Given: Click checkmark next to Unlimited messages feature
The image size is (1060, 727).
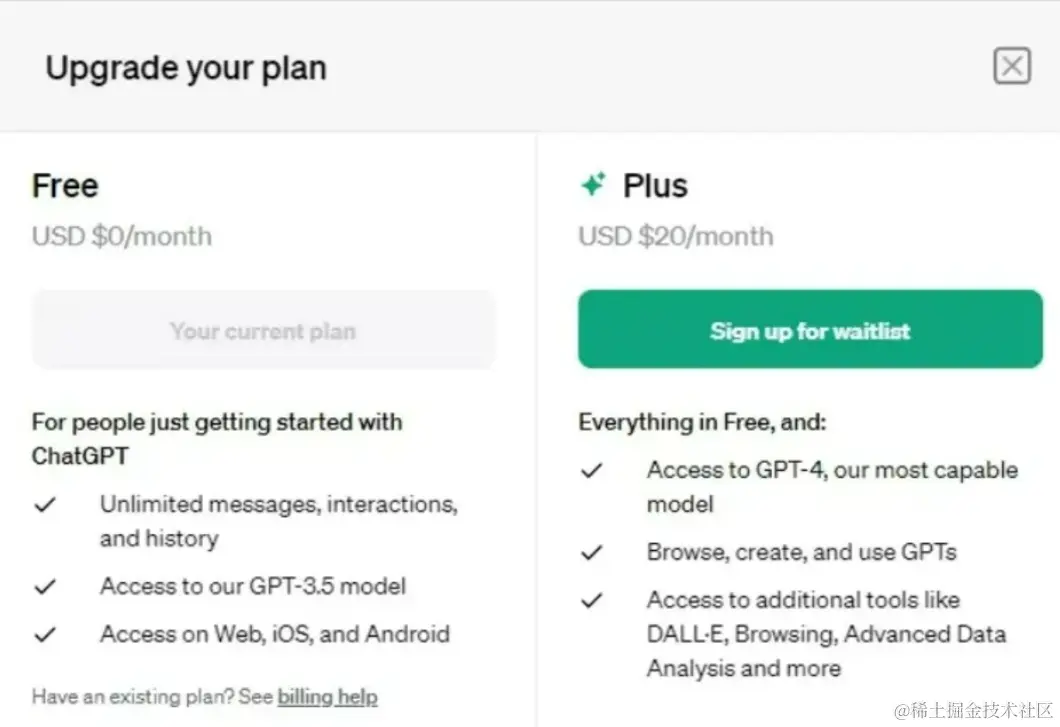Looking at the screenshot, I should (45, 505).
